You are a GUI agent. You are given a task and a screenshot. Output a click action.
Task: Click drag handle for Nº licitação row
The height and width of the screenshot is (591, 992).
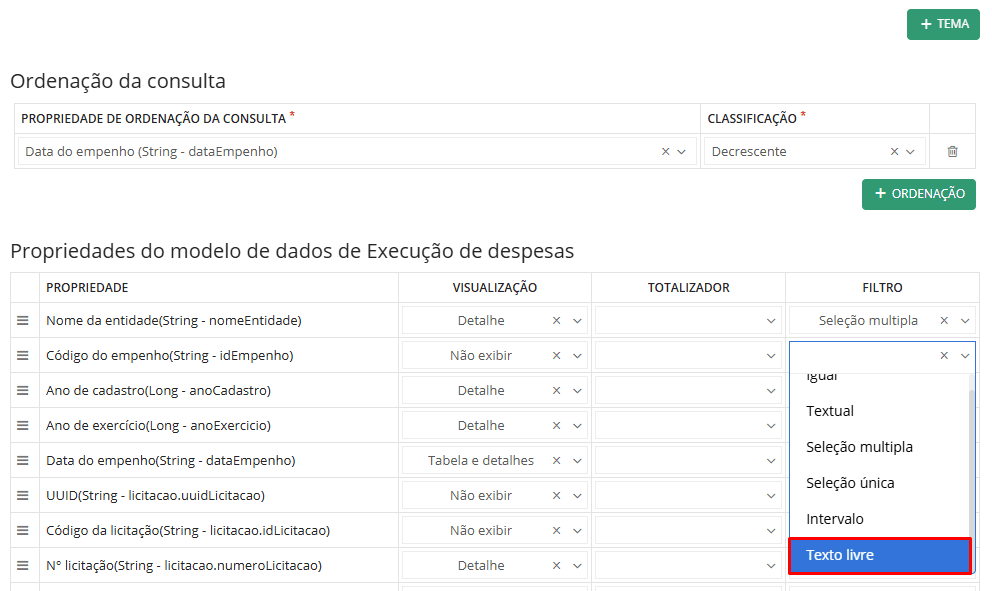click(23, 566)
